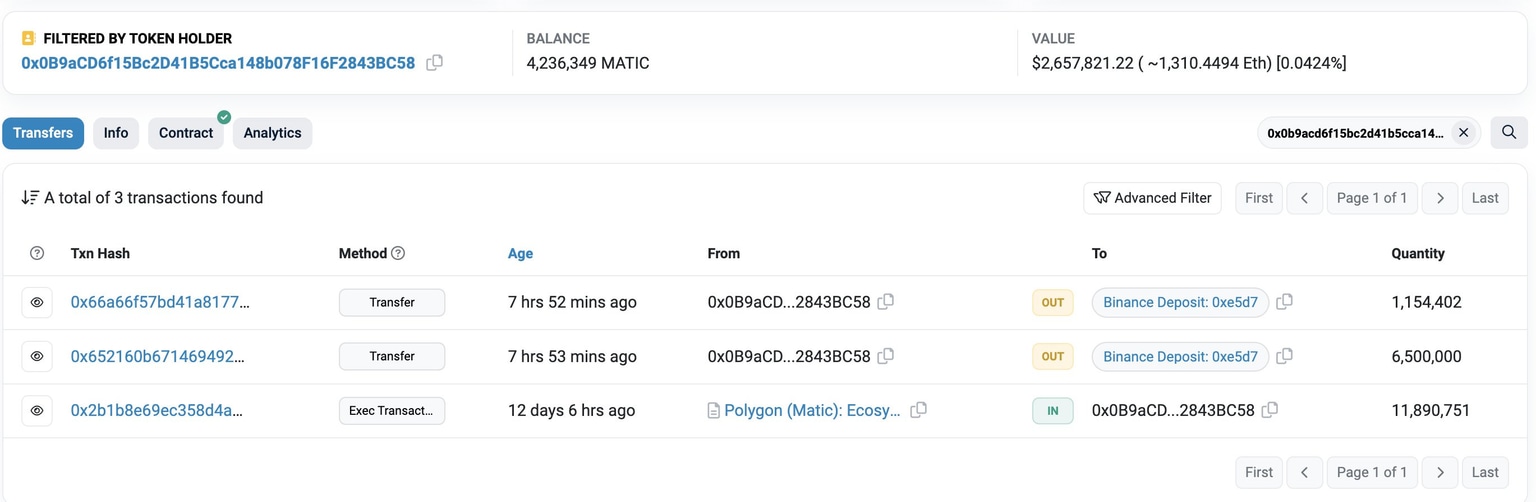Screen dimensions: 1536x502
Task: Copy From address in first row
Action: (x=885, y=302)
